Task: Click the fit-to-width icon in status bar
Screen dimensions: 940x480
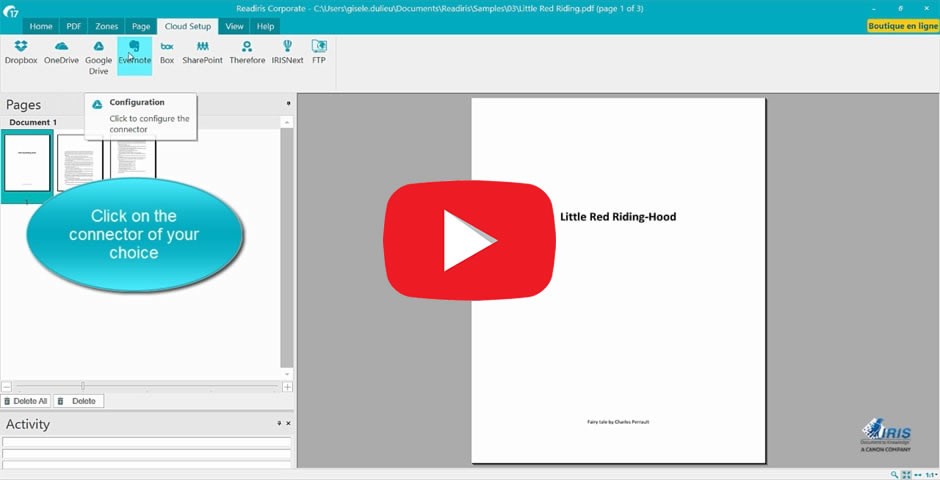Action: [x=917, y=475]
